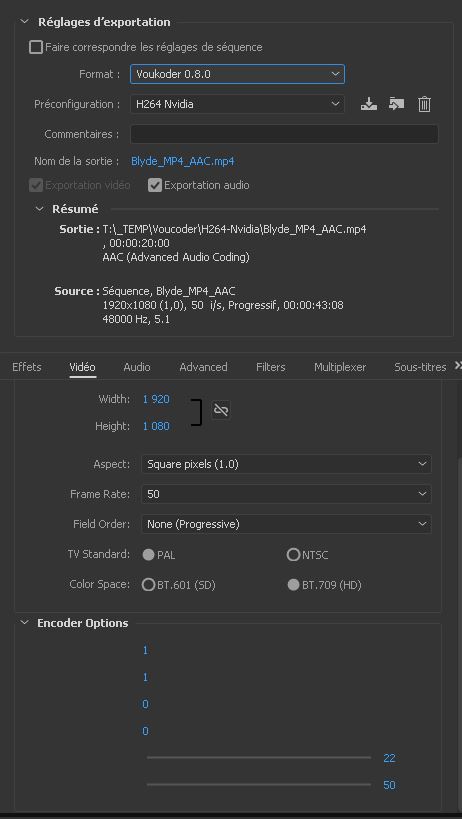Uncheck the Exportation audio checkbox
Viewport: 462px width, 819px height.
pyautogui.click(x=155, y=185)
